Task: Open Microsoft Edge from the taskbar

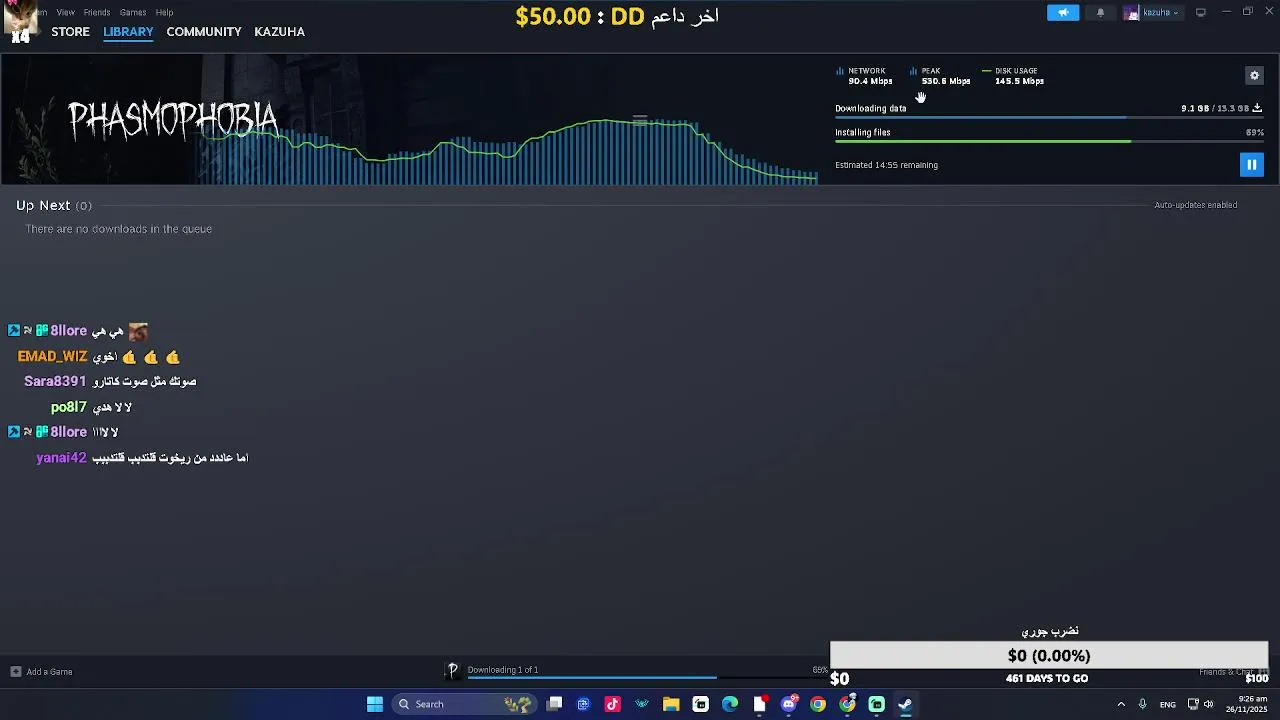Action: (x=730, y=704)
